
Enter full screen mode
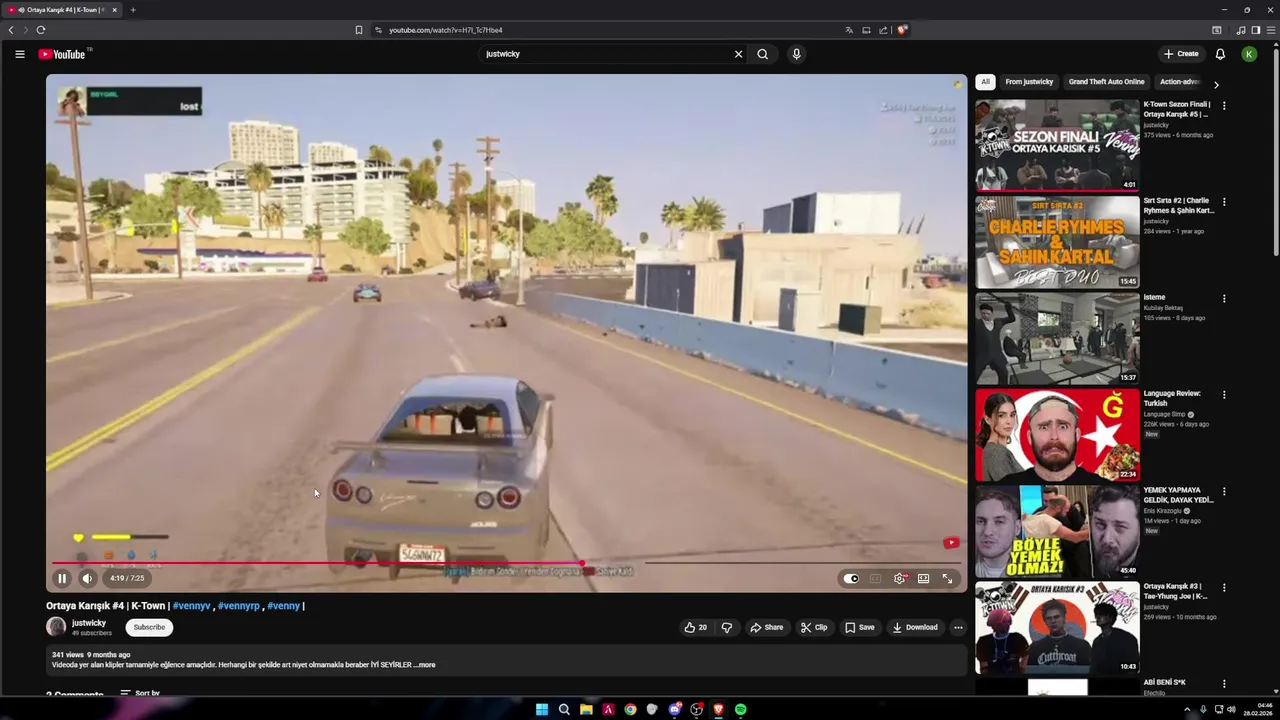click(x=947, y=578)
